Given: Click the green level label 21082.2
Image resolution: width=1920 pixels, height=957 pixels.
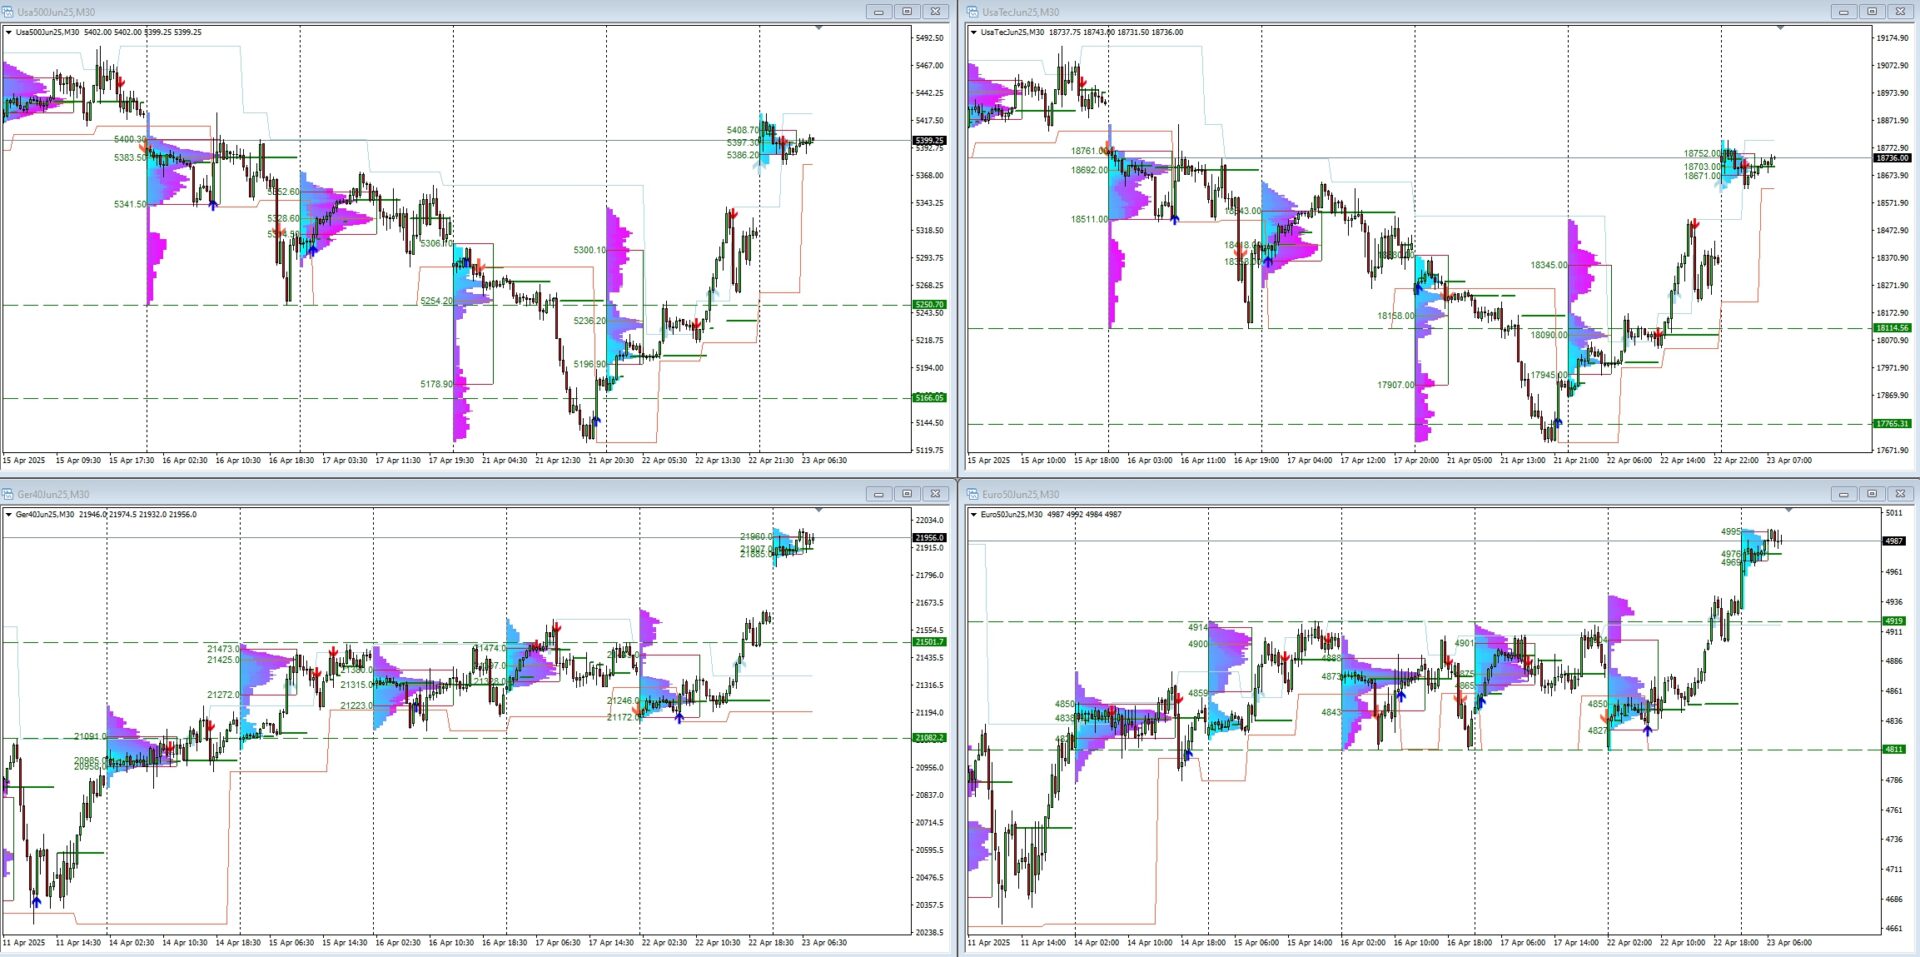Looking at the screenshot, I should 929,738.
